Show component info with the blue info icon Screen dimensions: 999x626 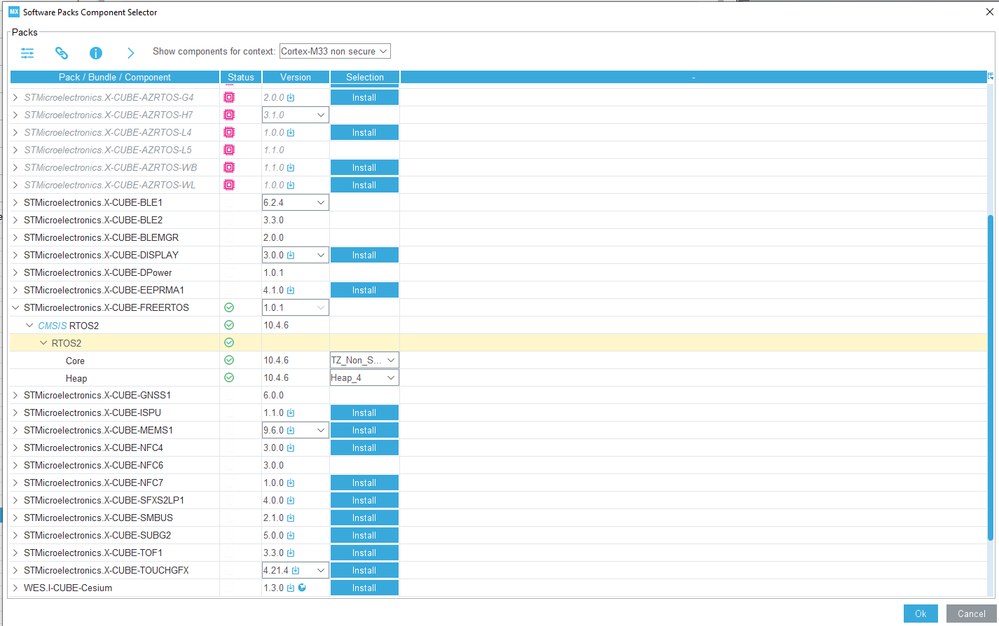(96, 53)
